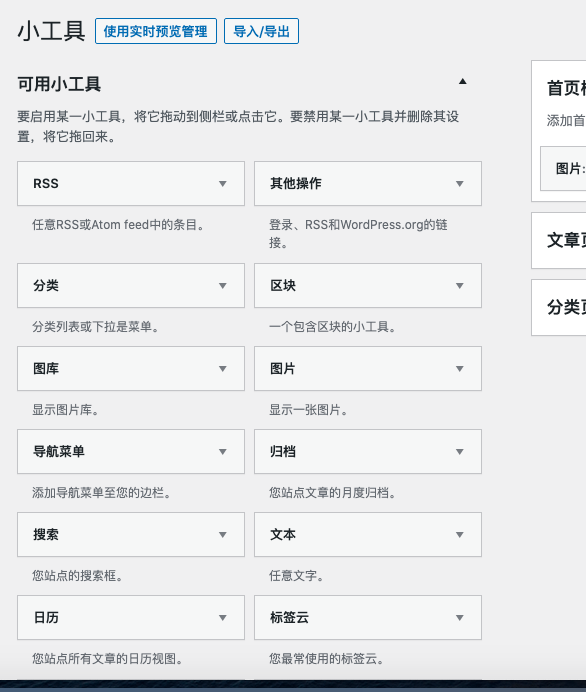Image resolution: width=586 pixels, height=692 pixels.
Task: Expand the 图库 widget arrow
Action: click(x=223, y=369)
